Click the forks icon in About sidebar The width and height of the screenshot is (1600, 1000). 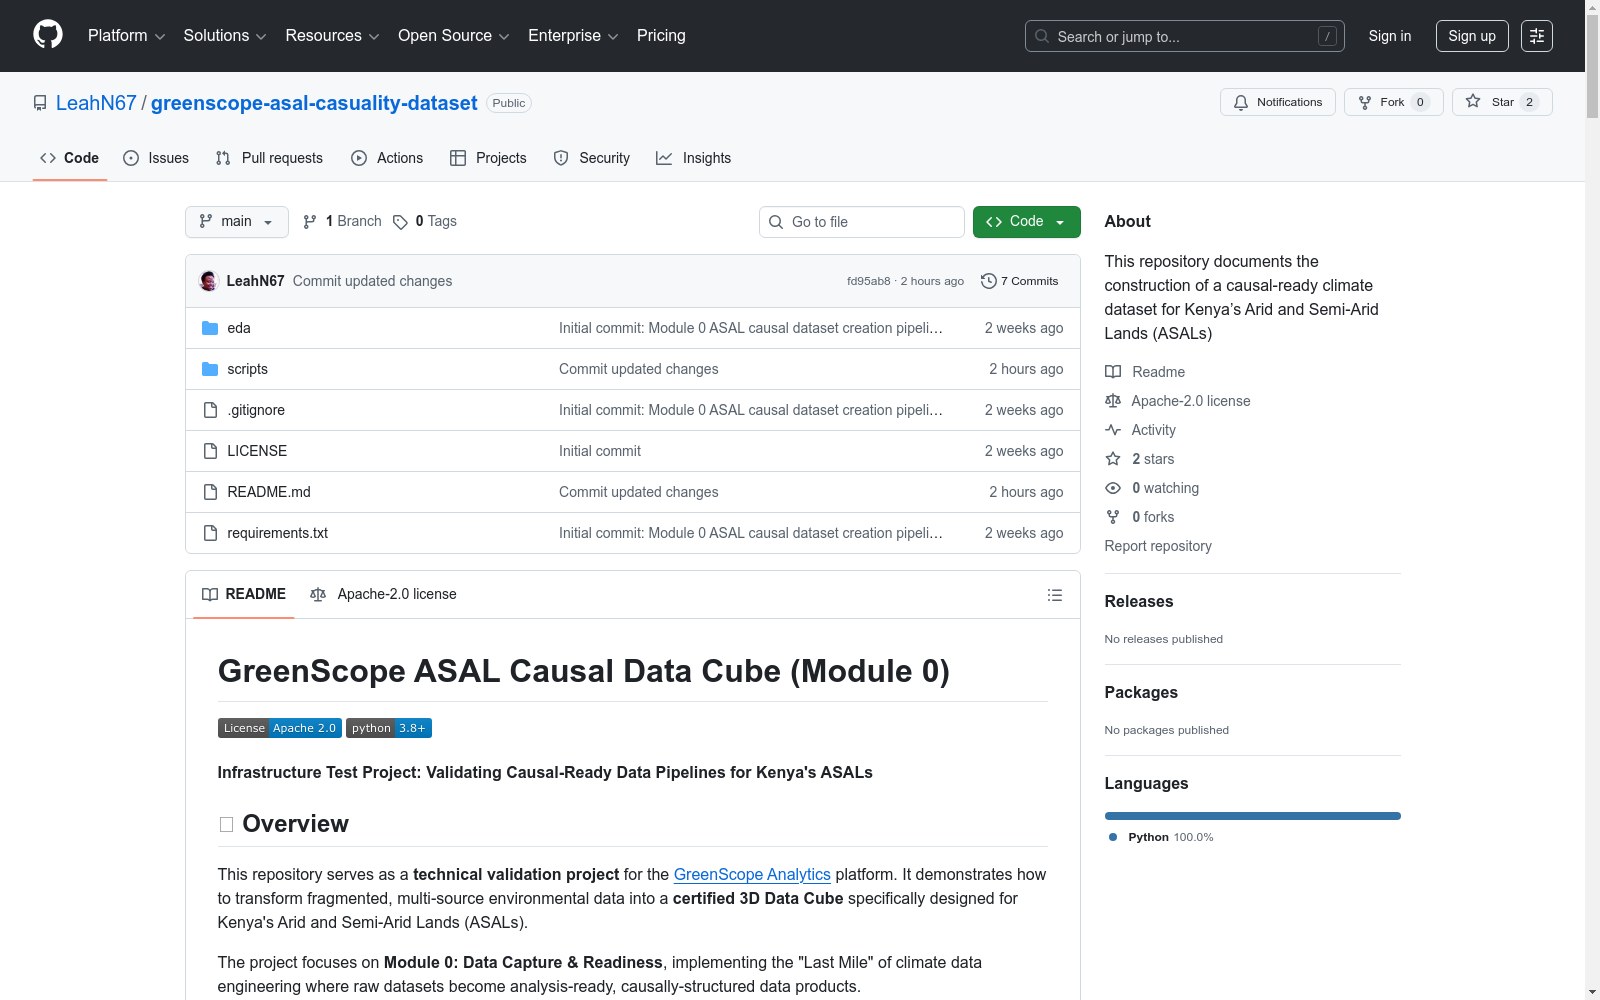coord(1113,517)
